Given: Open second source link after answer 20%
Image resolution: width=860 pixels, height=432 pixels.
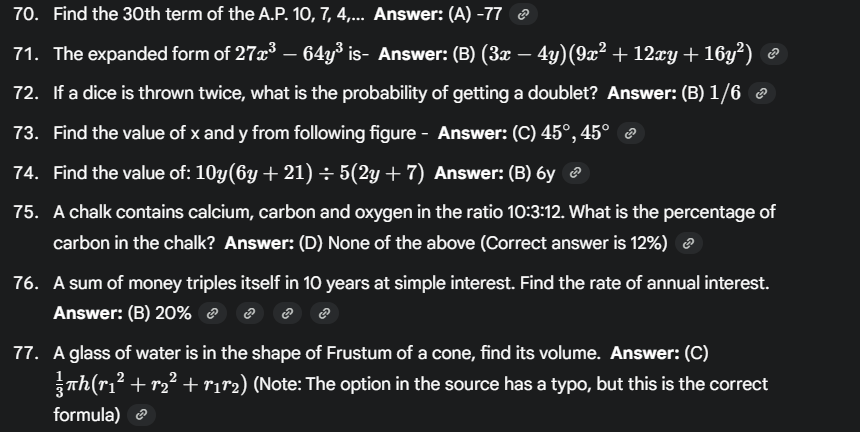Looking at the screenshot, I should [250, 314].
